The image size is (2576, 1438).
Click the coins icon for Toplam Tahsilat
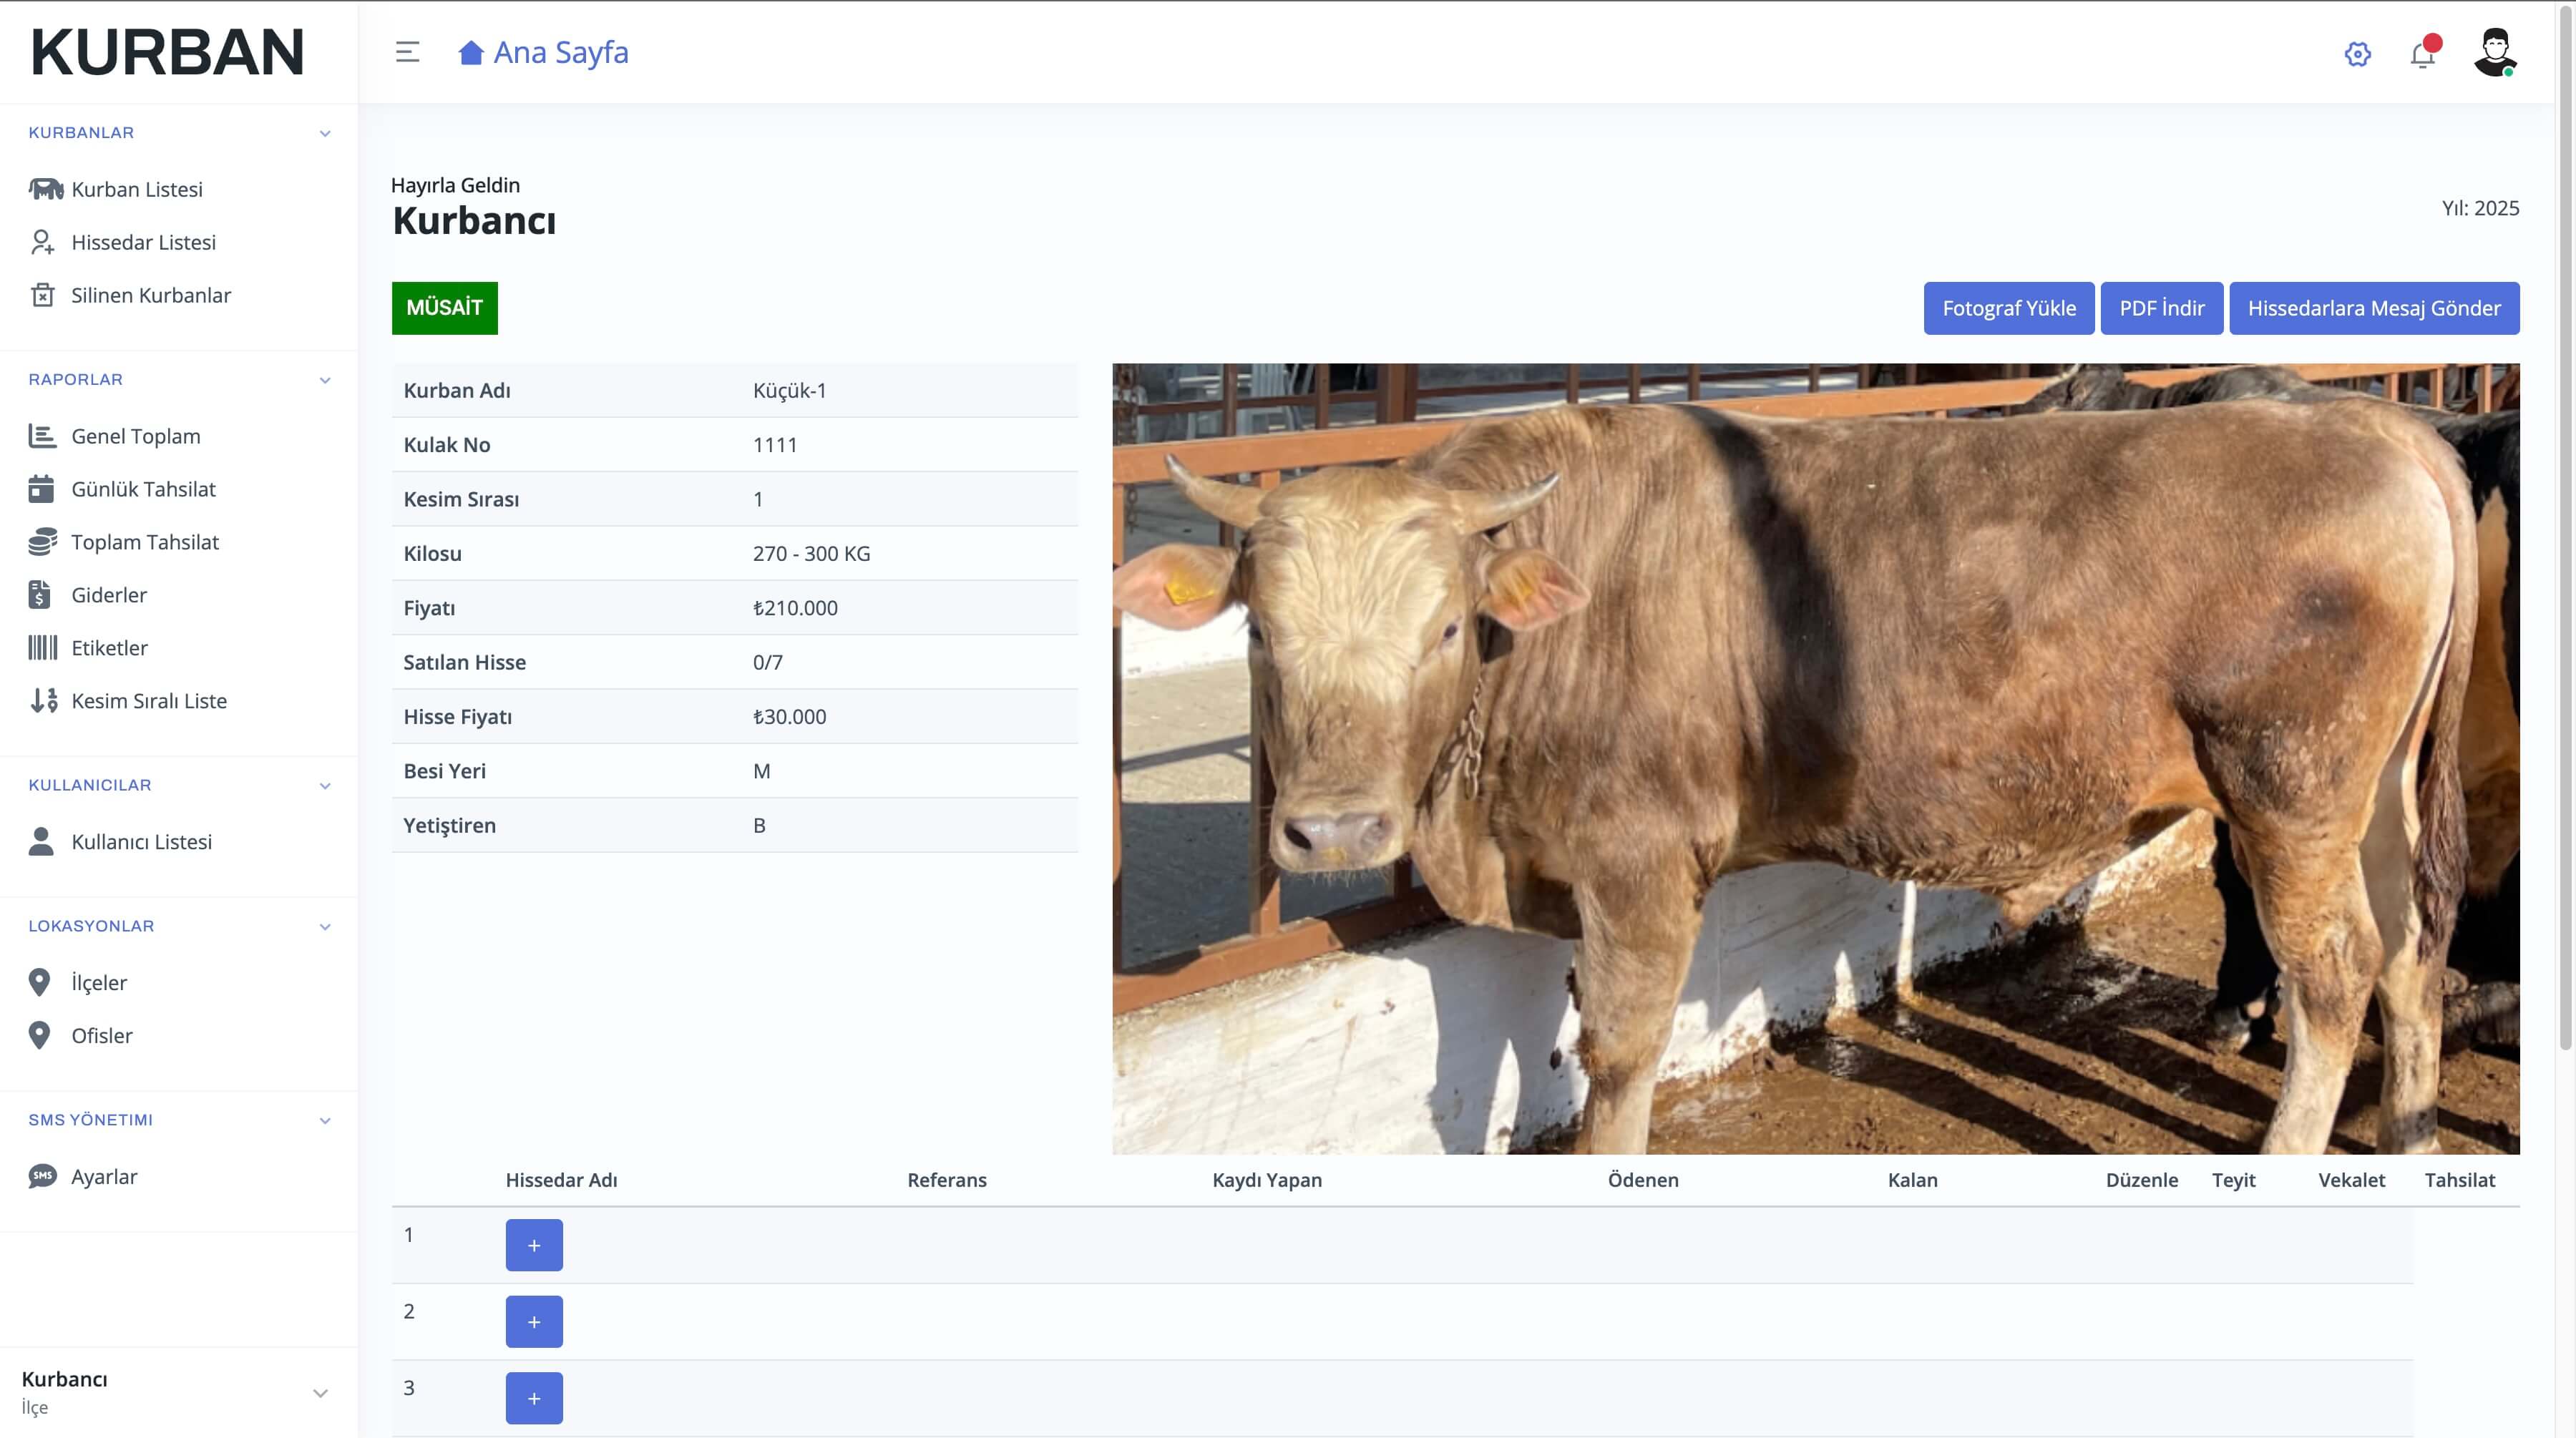click(42, 542)
